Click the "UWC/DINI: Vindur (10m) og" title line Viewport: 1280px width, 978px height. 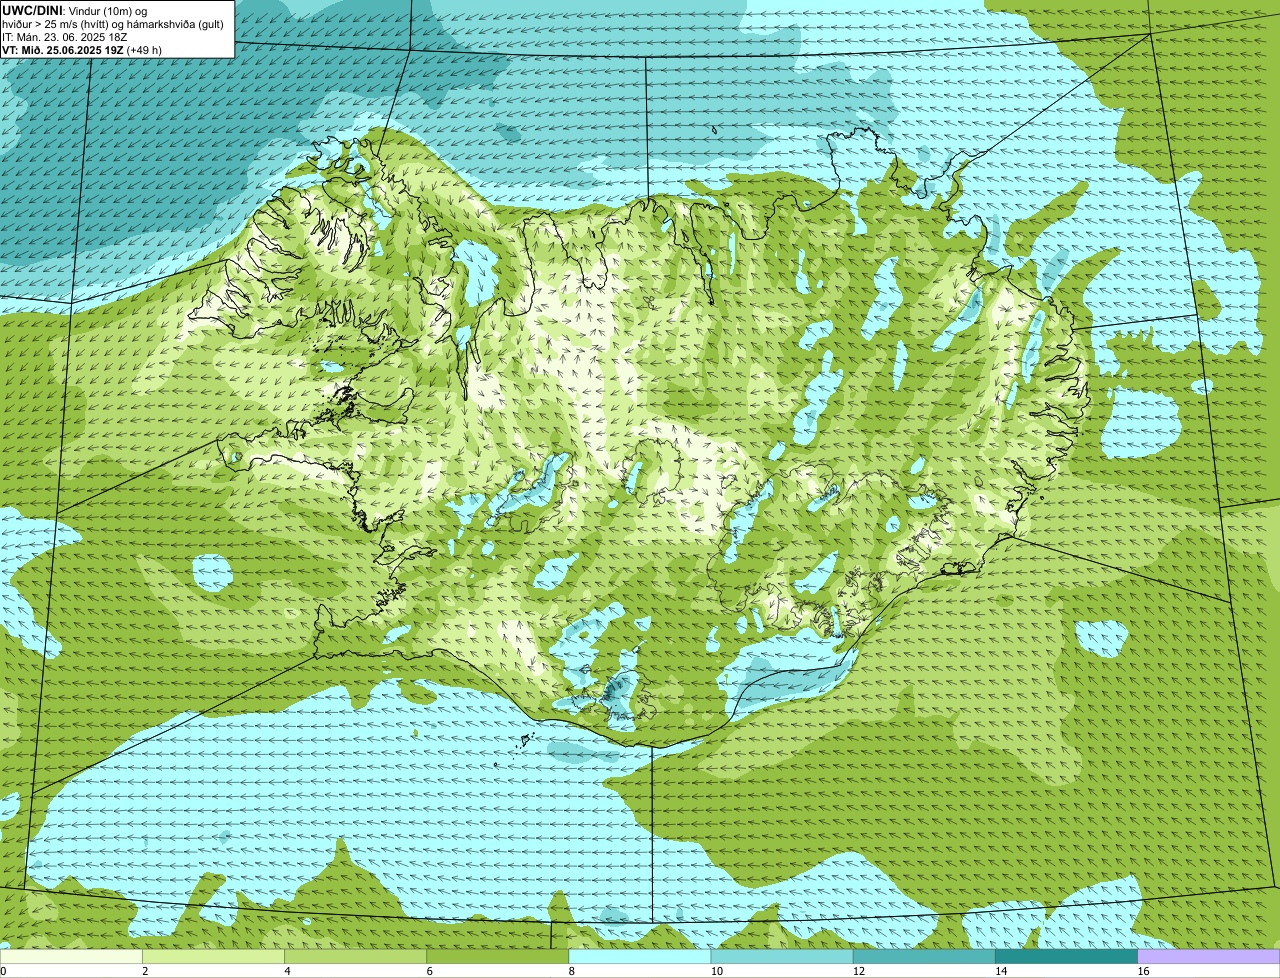[x=75, y=10]
